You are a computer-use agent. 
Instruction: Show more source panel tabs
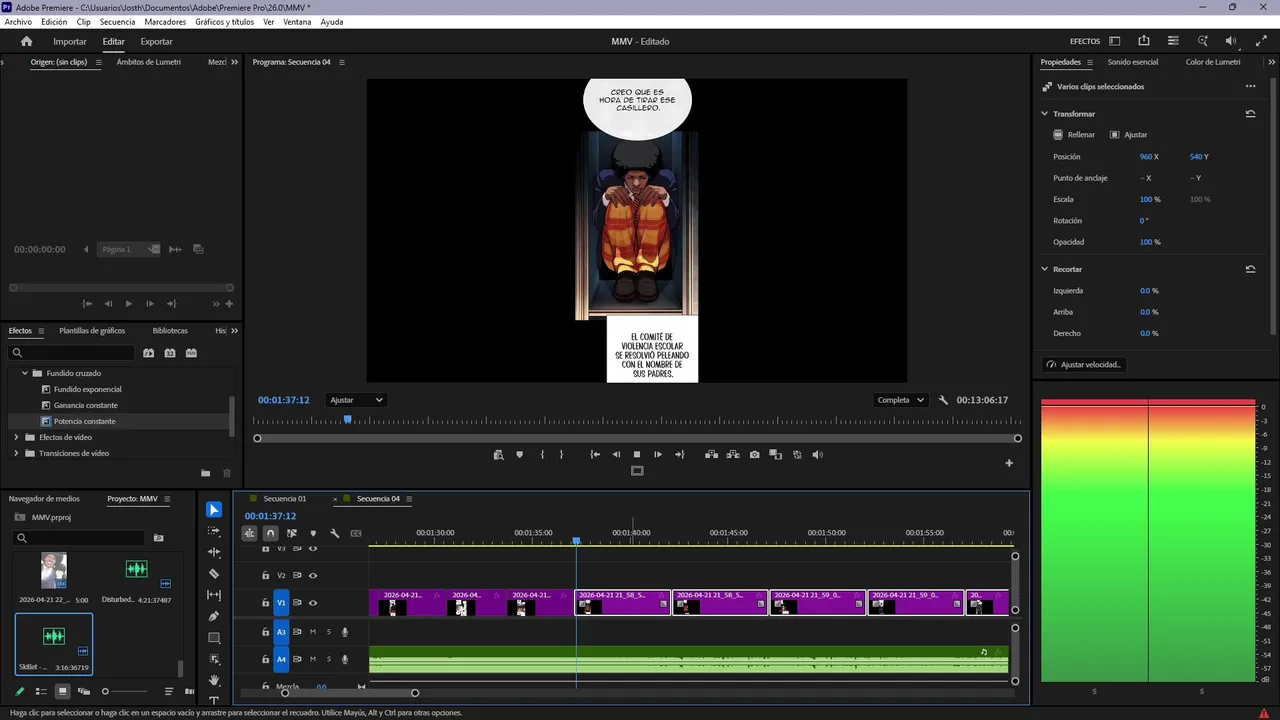(x=235, y=62)
